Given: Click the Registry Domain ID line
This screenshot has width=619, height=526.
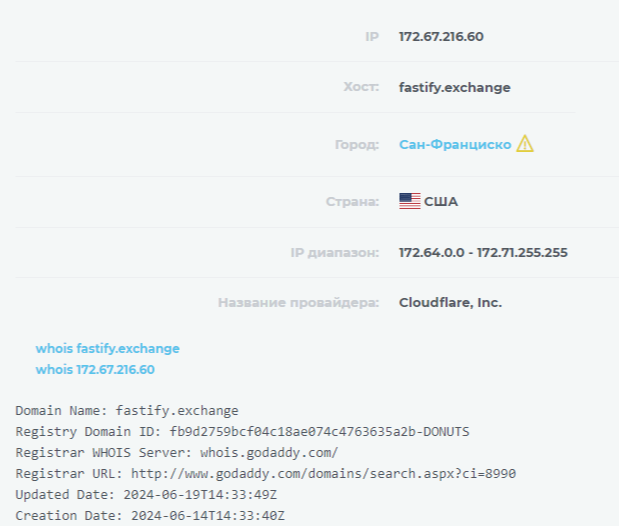Looking at the screenshot, I should 242,431.
